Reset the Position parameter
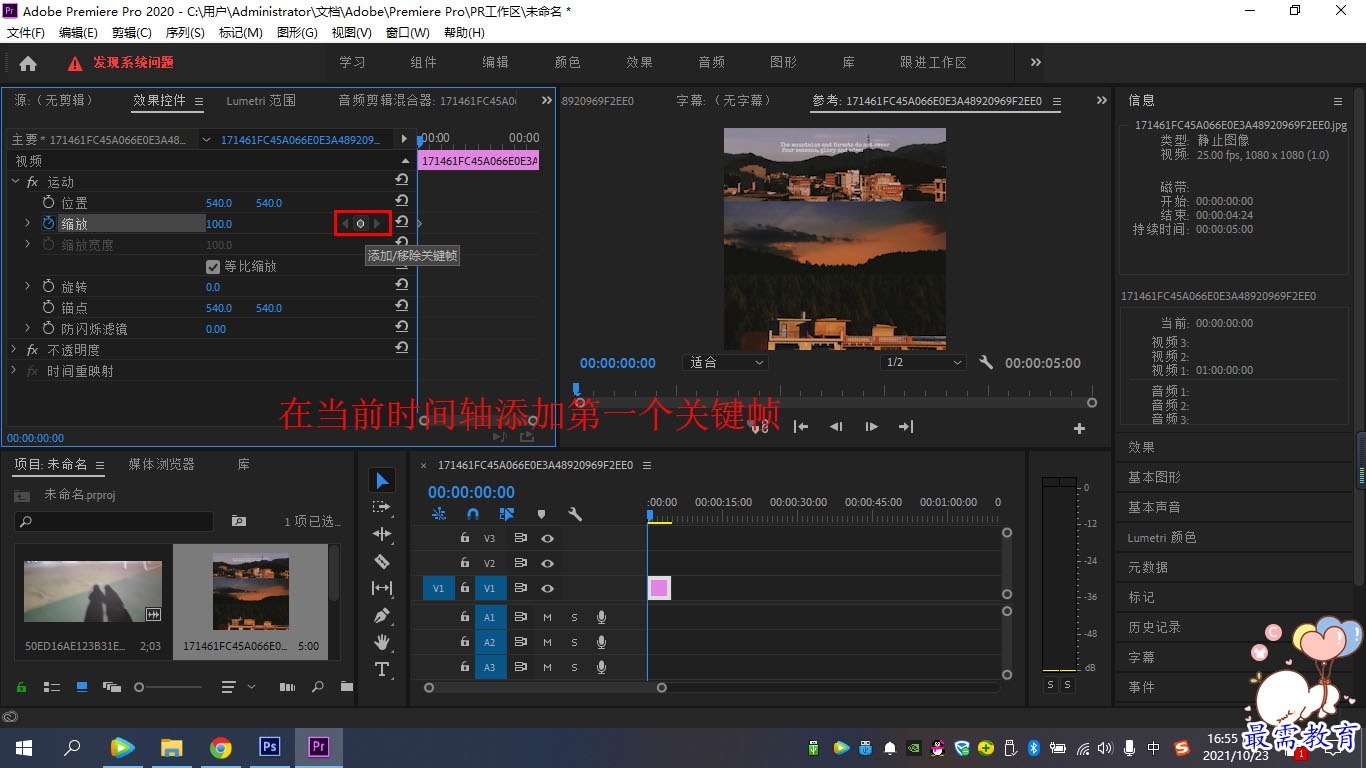 (402, 202)
